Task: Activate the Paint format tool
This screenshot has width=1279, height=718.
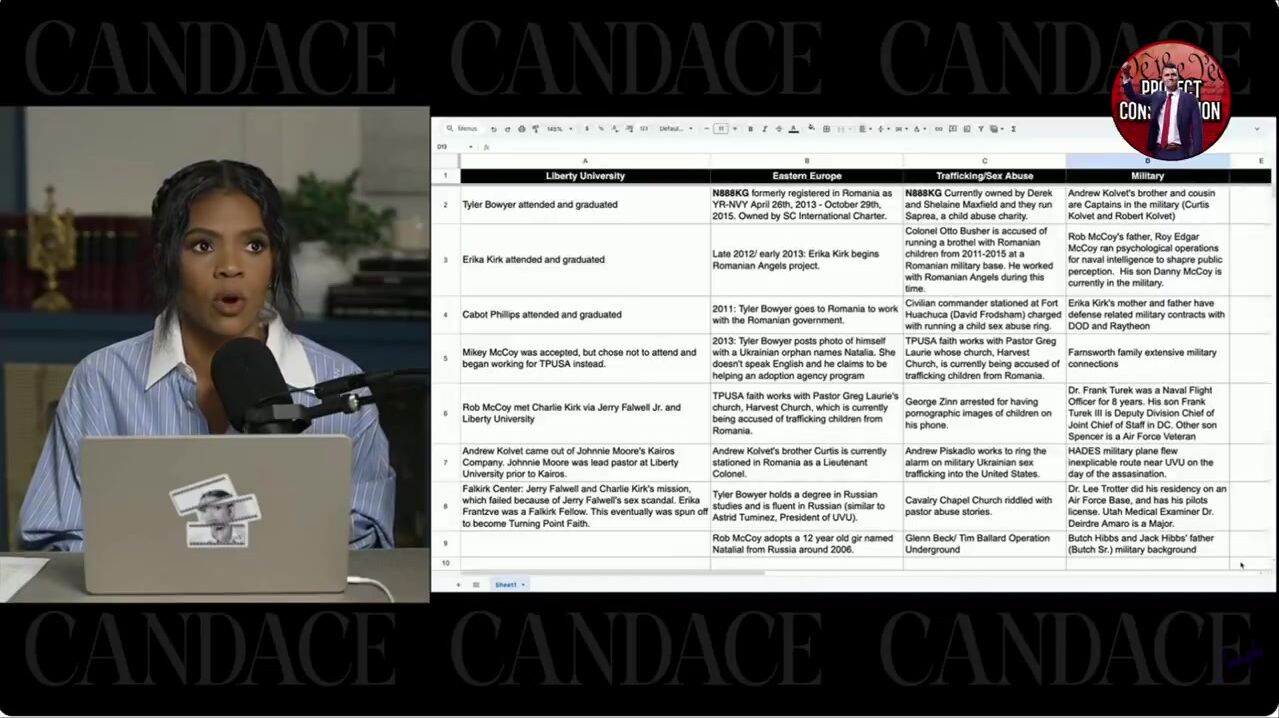Action: coord(535,129)
